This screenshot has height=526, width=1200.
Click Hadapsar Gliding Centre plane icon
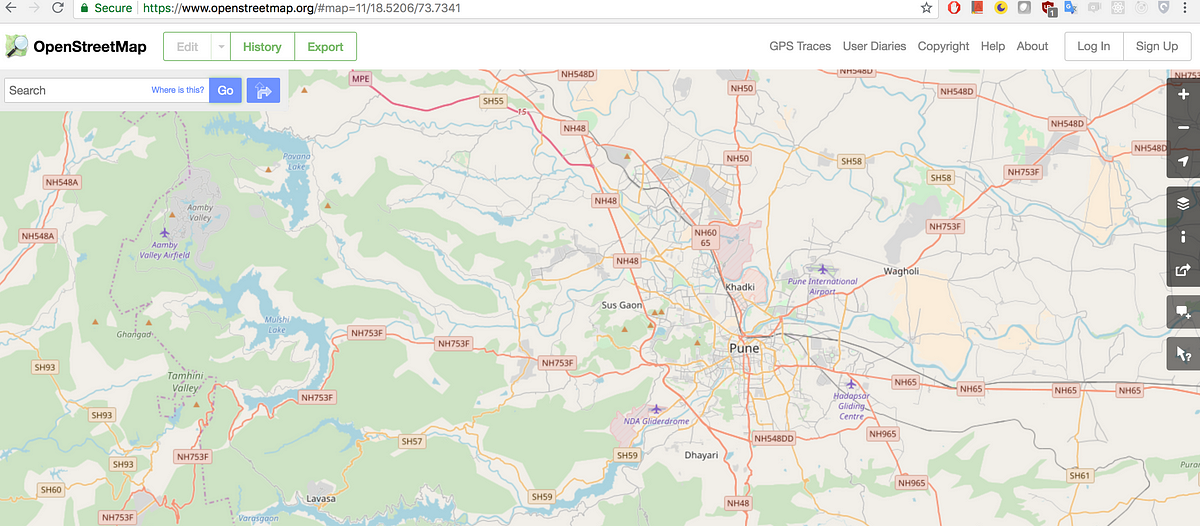pyautogui.click(x=851, y=383)
